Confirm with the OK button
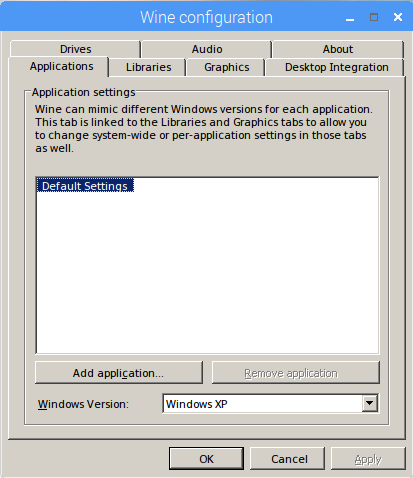This screenshot has height=478, width=413. pos(206,459)
